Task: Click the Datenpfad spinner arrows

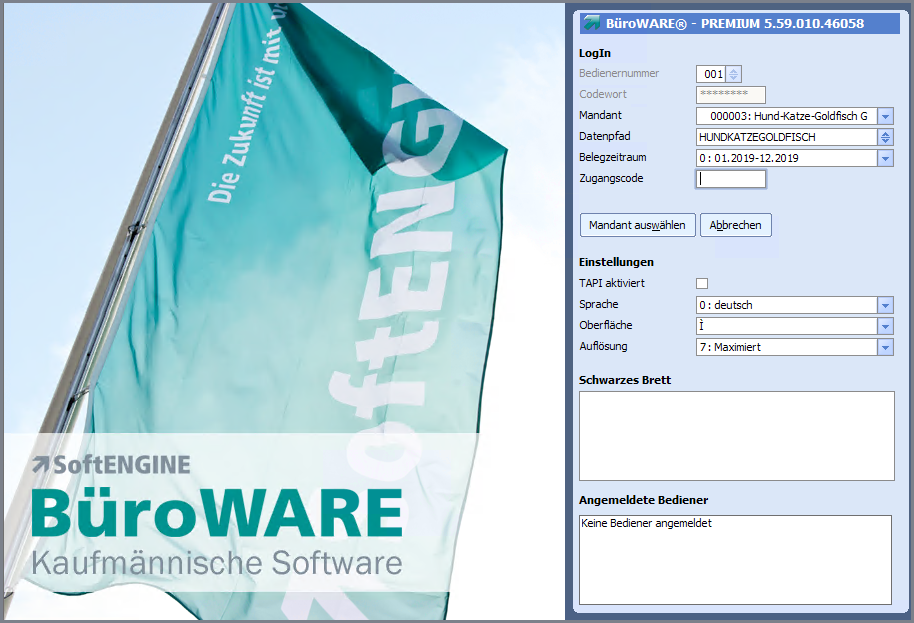Action: (x=885, y=137)
